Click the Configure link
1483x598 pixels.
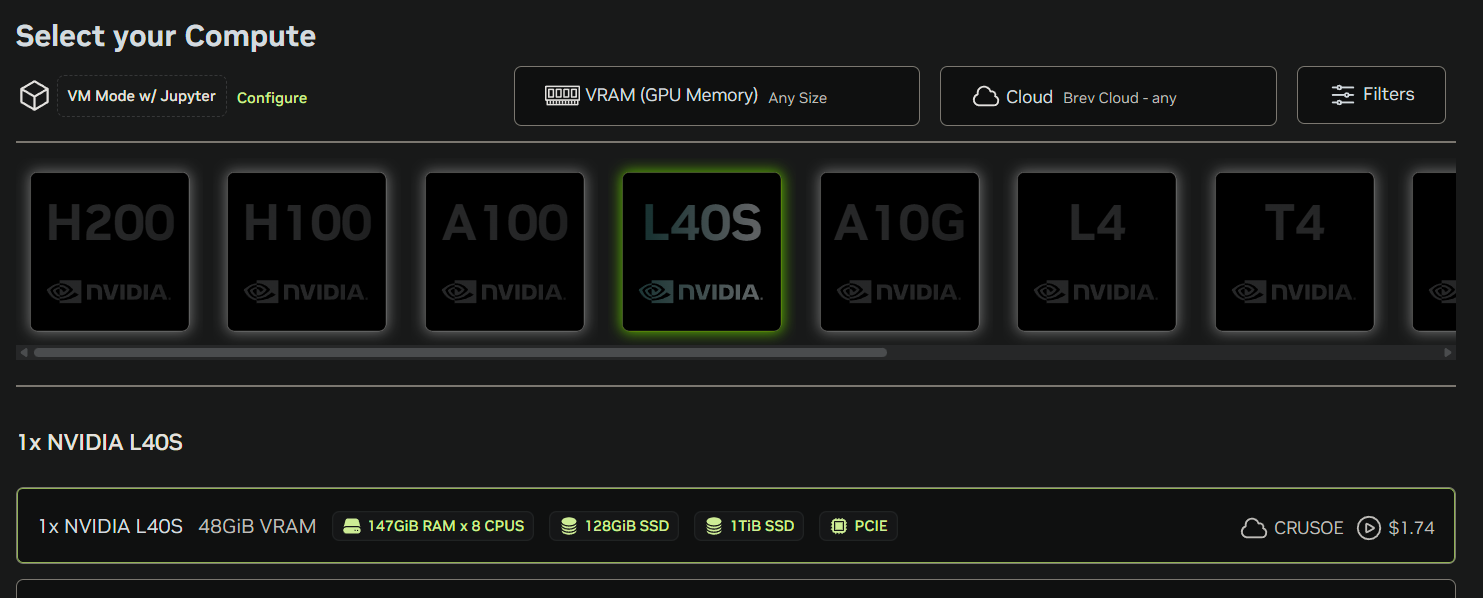[272, 98]
